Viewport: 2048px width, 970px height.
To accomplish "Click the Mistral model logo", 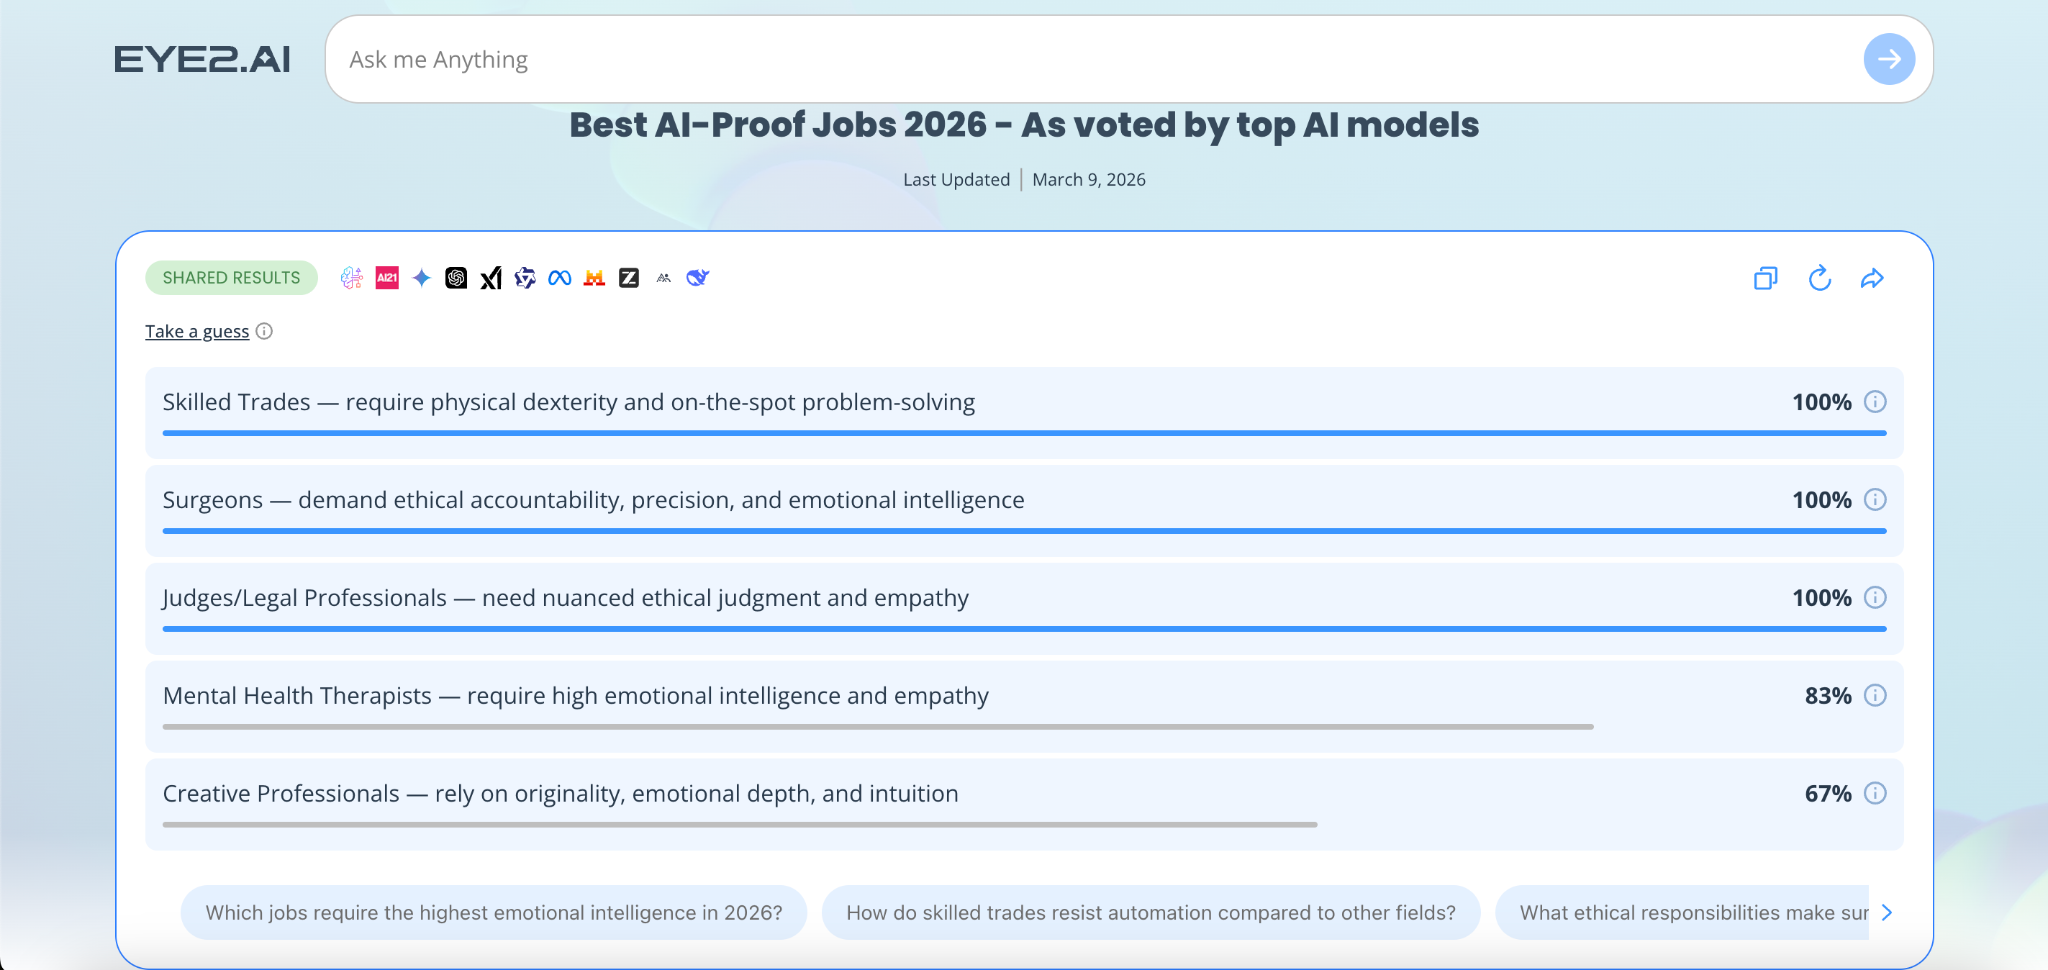I will 594,278.
